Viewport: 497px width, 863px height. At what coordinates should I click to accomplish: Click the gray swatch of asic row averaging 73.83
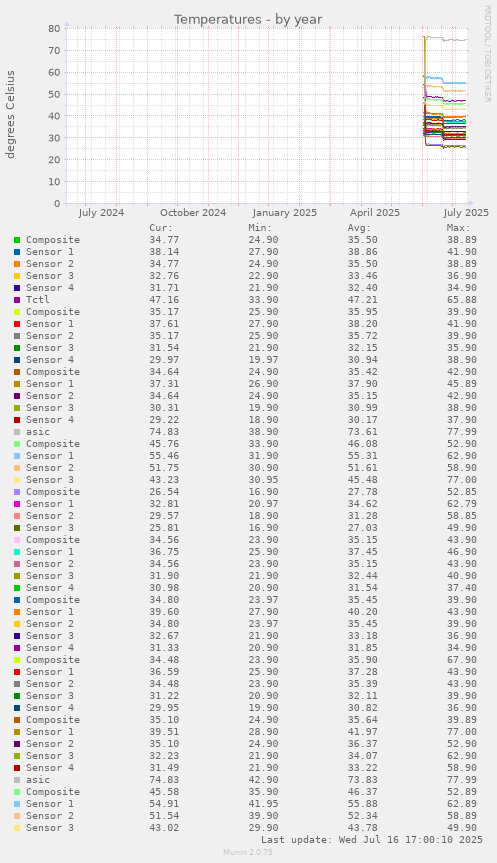pos(17,780)
